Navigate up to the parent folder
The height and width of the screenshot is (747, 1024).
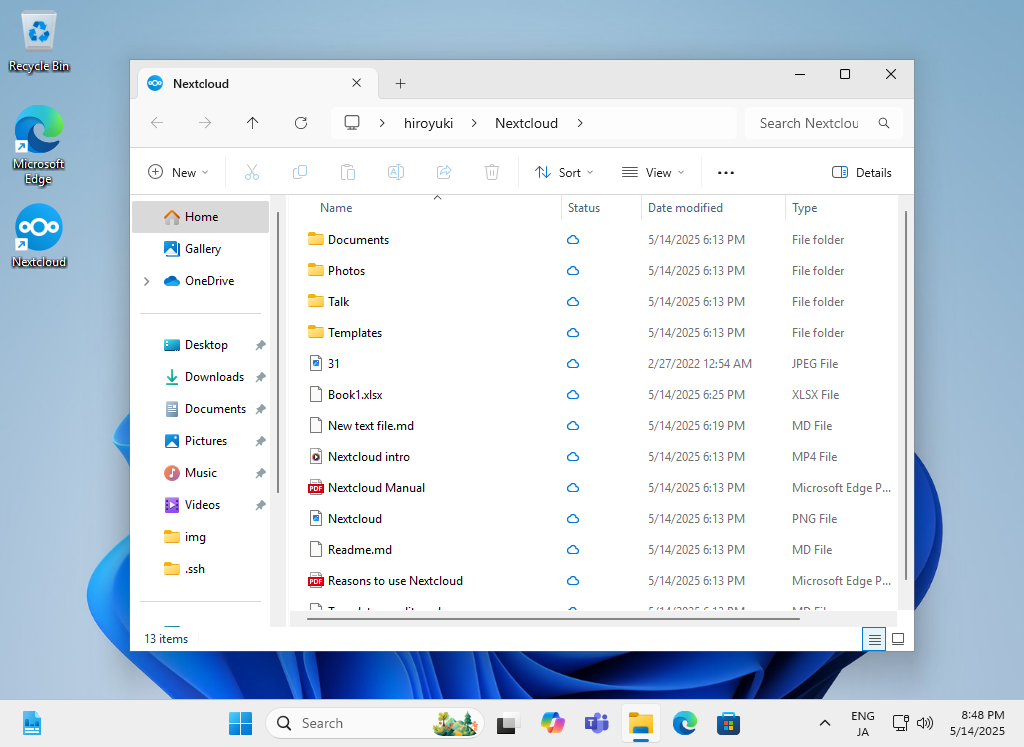[x=252, y=122]
